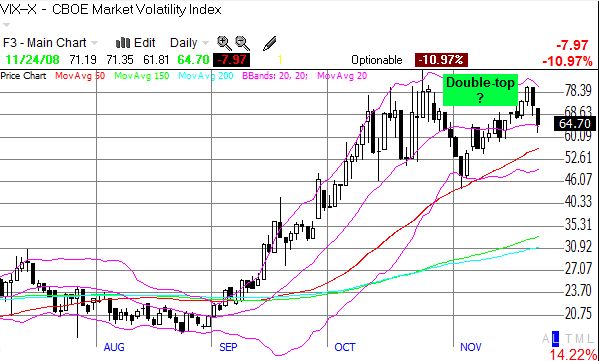Toggle the A scale letter
This screenshot has height=361, width=599.
[546, 338]
